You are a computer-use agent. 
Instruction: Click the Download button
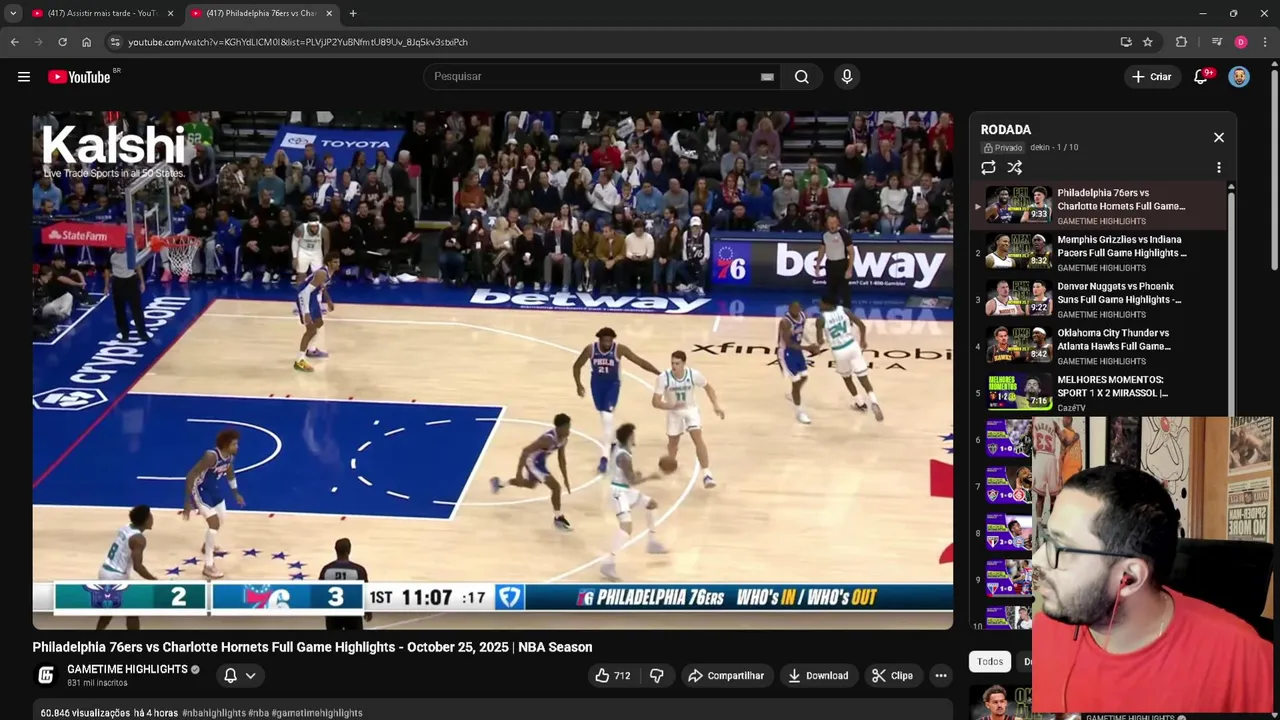pos(817,676)
